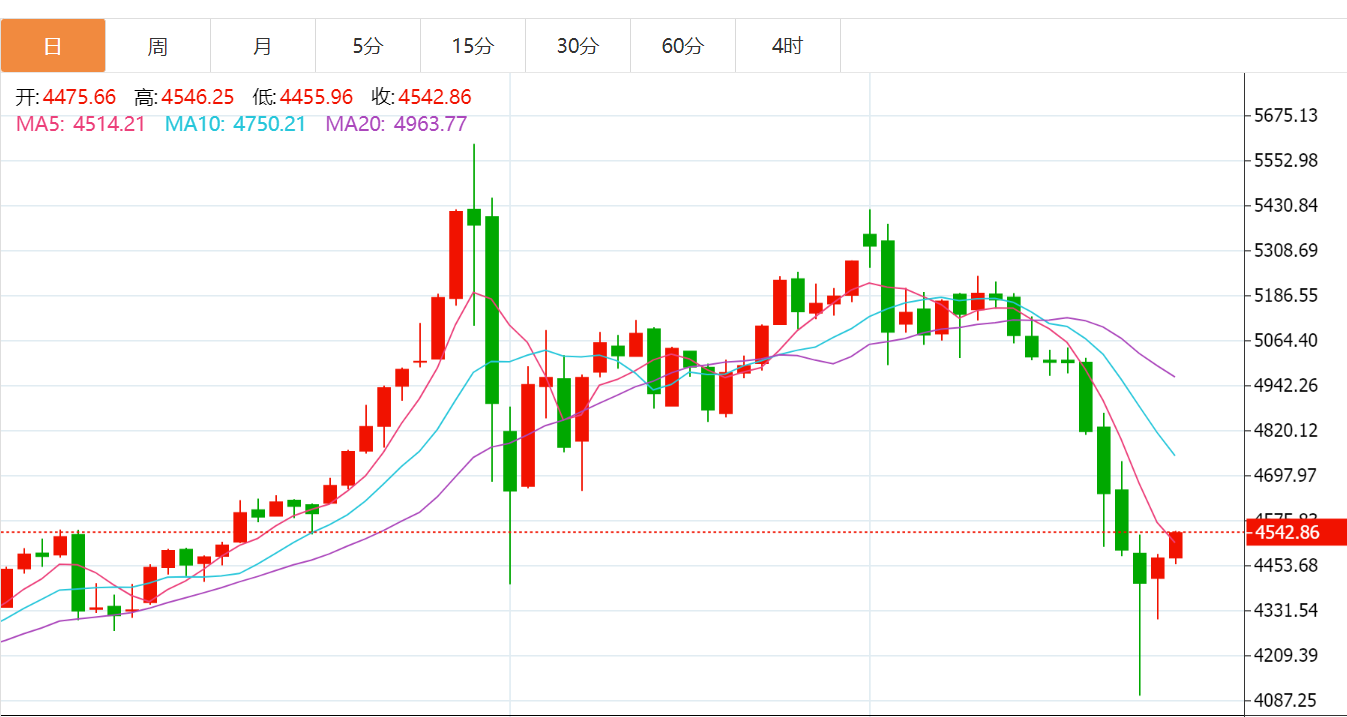
Task: Show the 30分 interval chart
Action: 578,46
